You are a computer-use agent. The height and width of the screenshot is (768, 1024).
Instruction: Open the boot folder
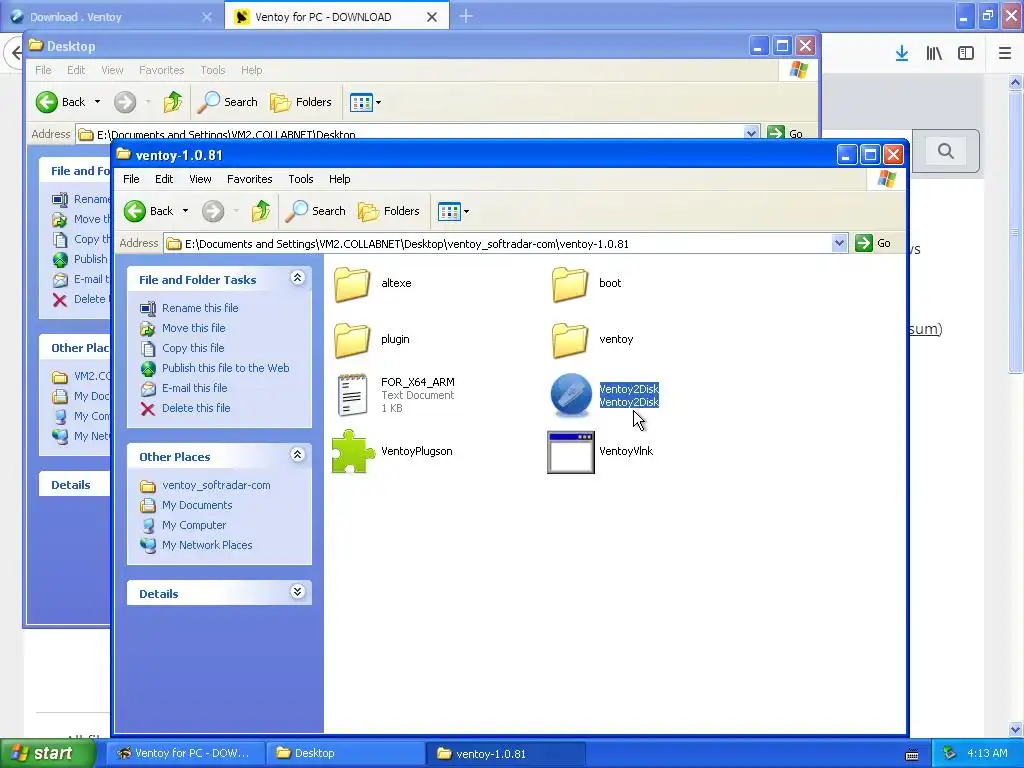click(x=570, y=283)
